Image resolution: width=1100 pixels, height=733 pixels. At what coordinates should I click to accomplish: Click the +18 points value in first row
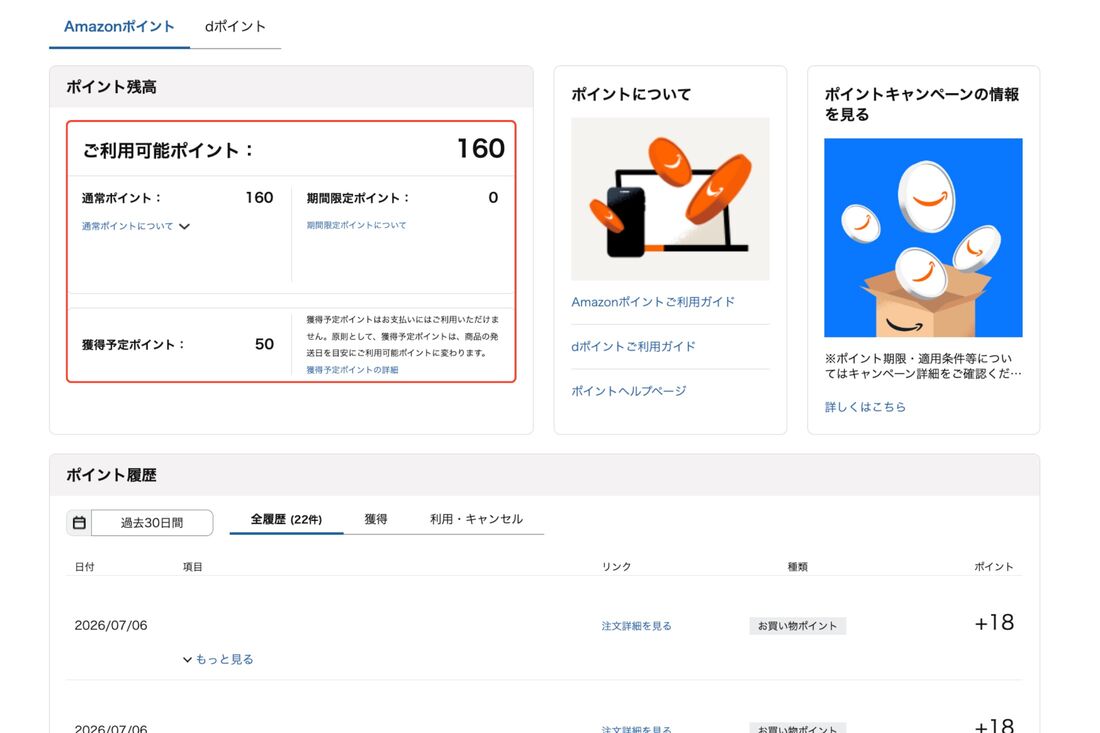point(994,623)
